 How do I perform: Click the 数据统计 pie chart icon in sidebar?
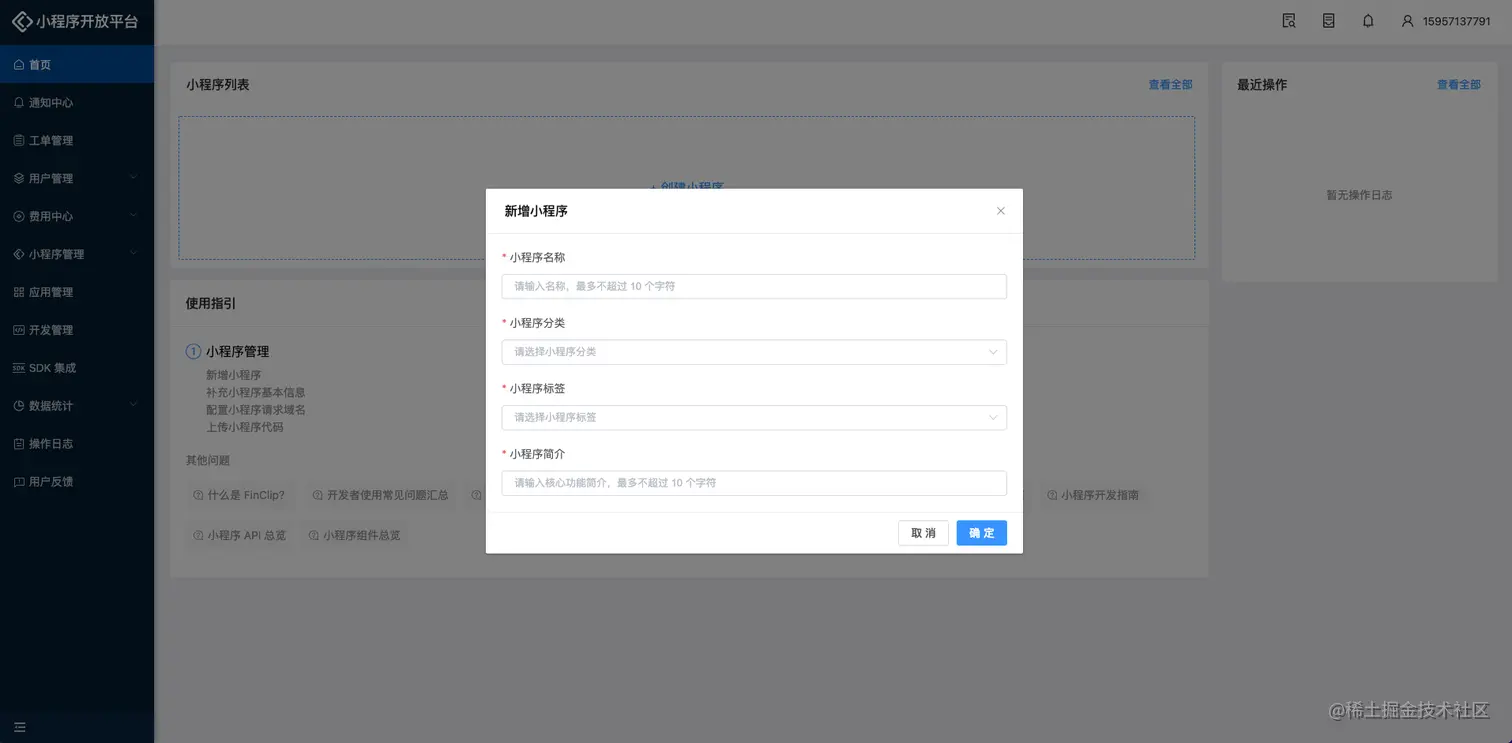pyautogui.click(x=19, y=406)
